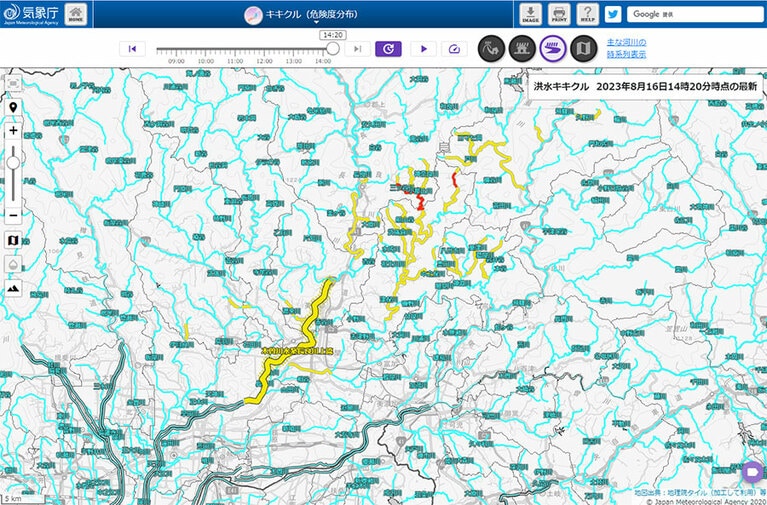Click the 14:20 time slider handle
The width and height of the screenshot is (767, 505).
point(333,48)
